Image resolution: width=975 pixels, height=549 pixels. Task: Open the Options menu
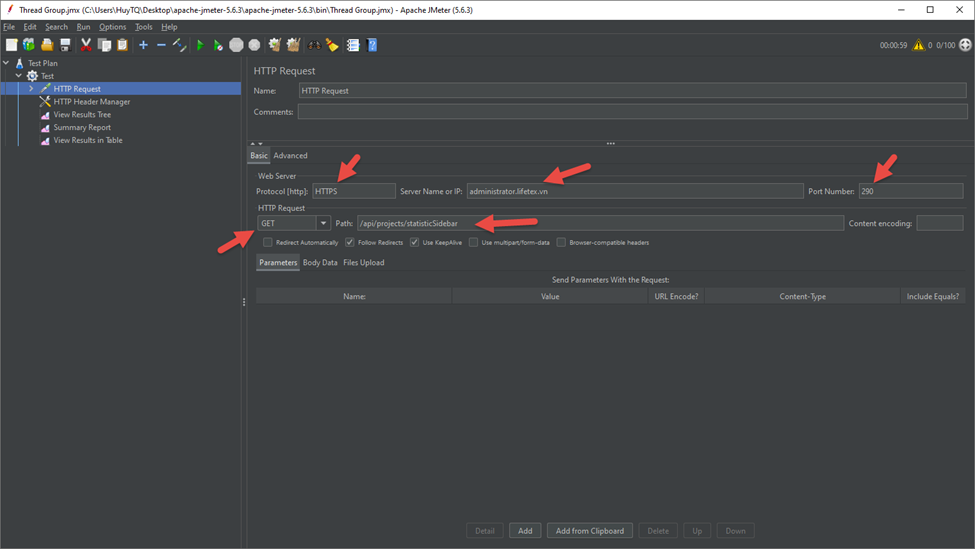point(112,27)
